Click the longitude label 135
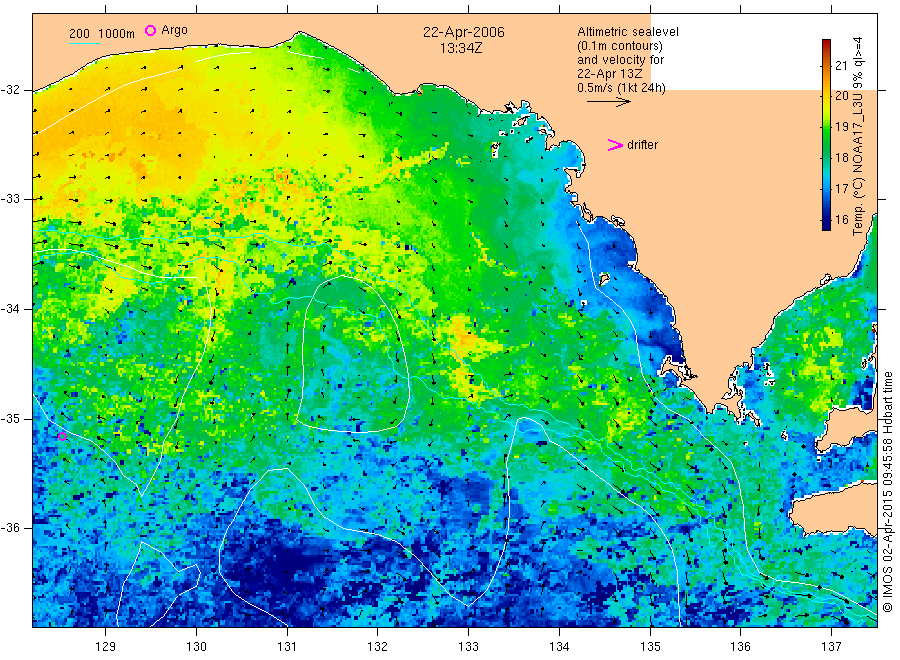The height and width of the screenshot is (660, 900). (650, 647)
